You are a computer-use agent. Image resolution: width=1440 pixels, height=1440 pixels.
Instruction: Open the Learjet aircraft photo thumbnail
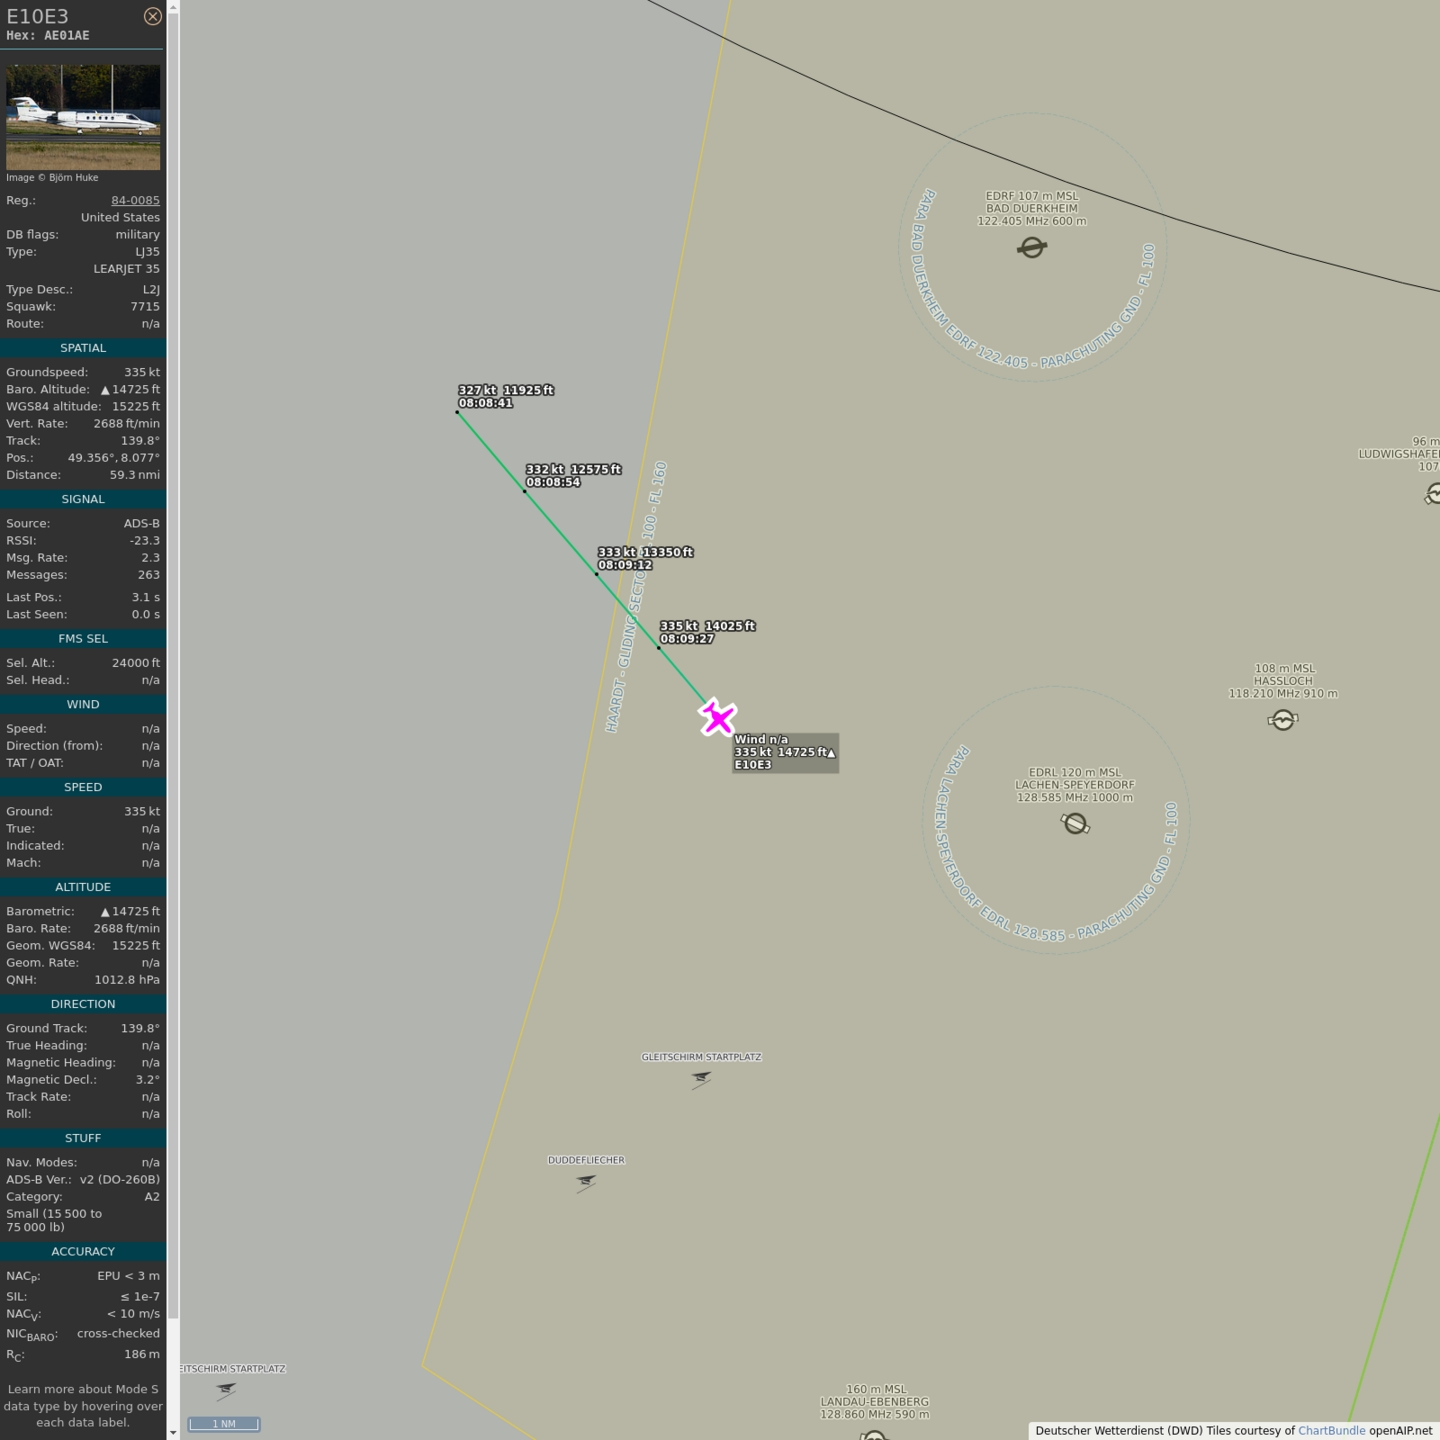point(83,117)
